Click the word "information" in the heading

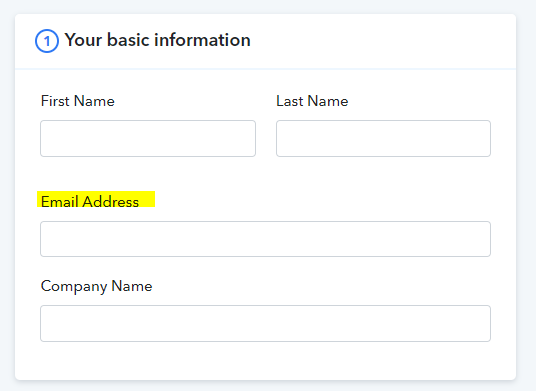tap(203, 40)
